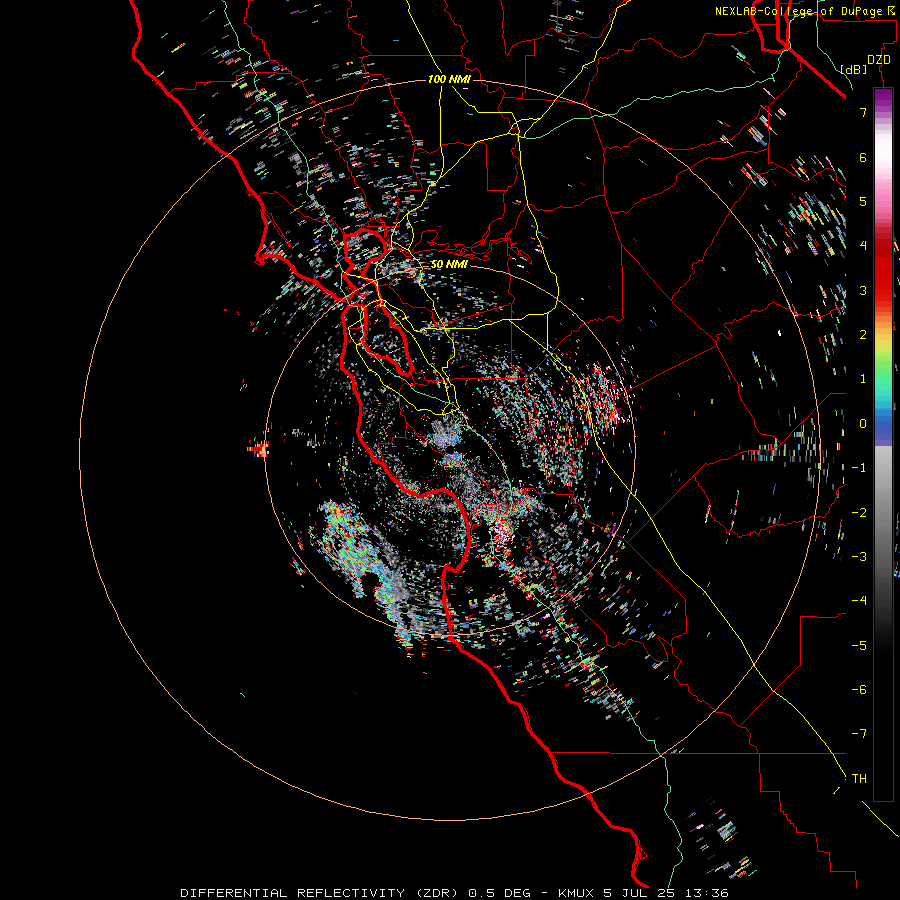The width and height of the screenshot is (900, 900).
Task: Click the "-7" value on color scale
Action: point(859,734)
